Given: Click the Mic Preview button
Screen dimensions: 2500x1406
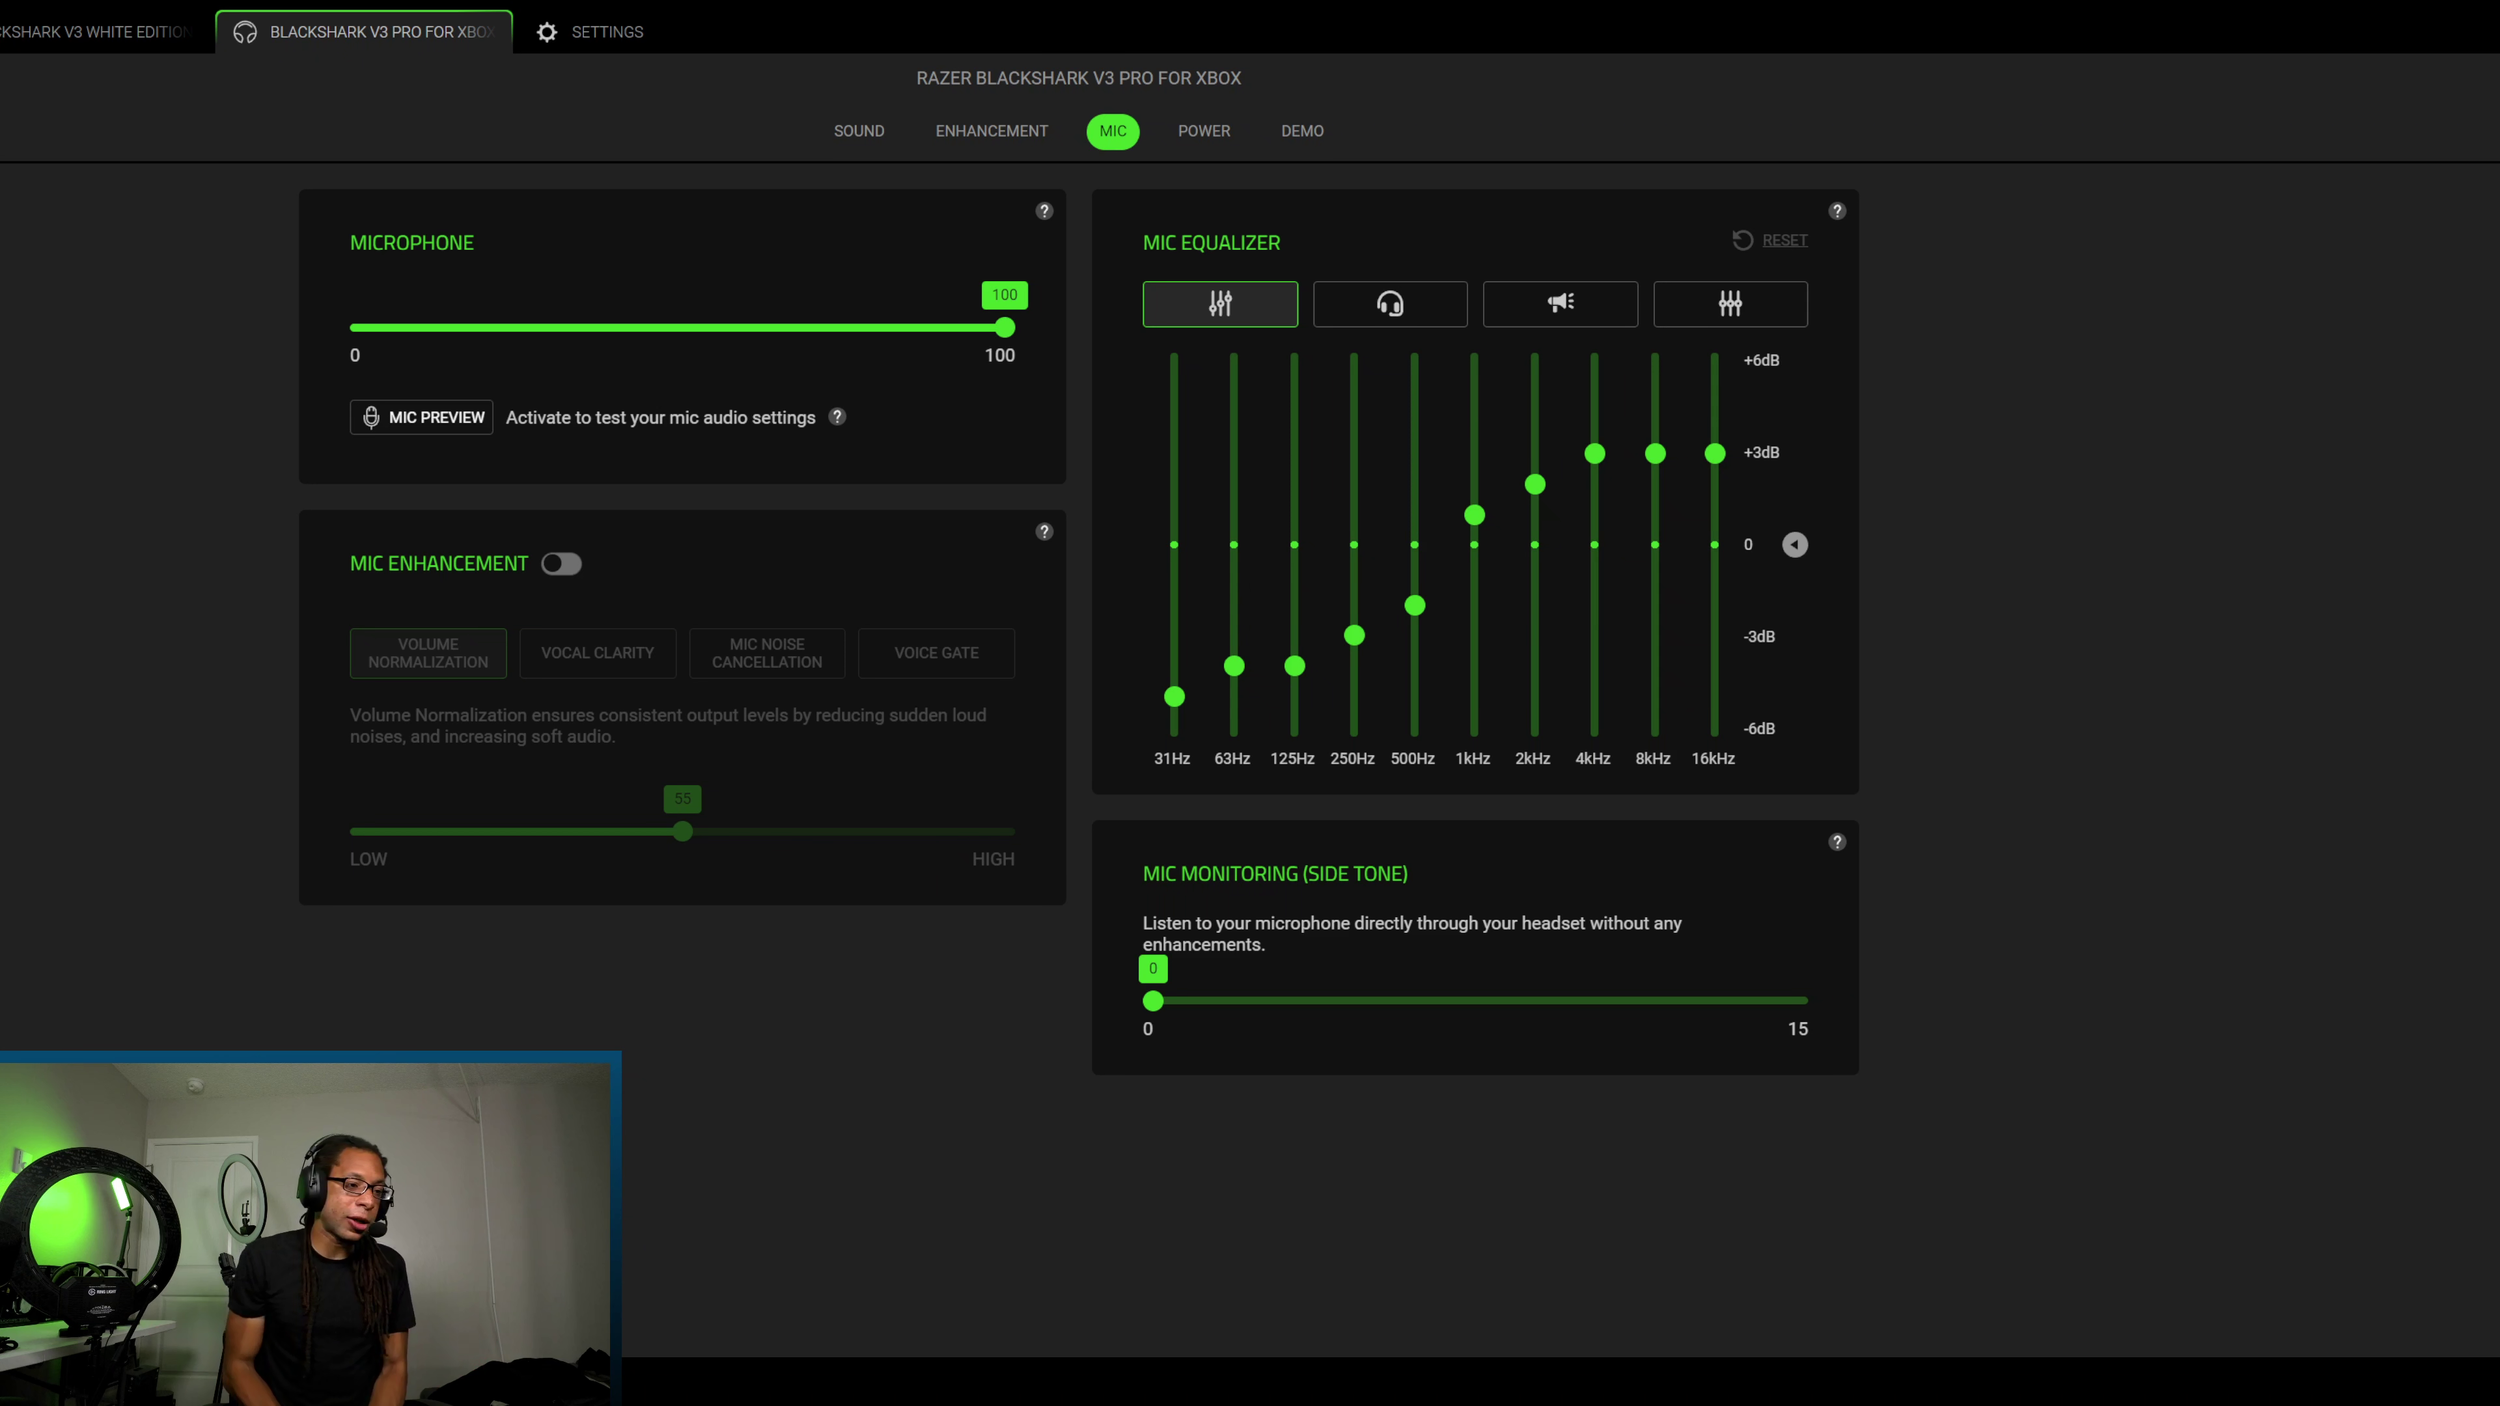Looking at the screenshot, I should pos(422,417).
